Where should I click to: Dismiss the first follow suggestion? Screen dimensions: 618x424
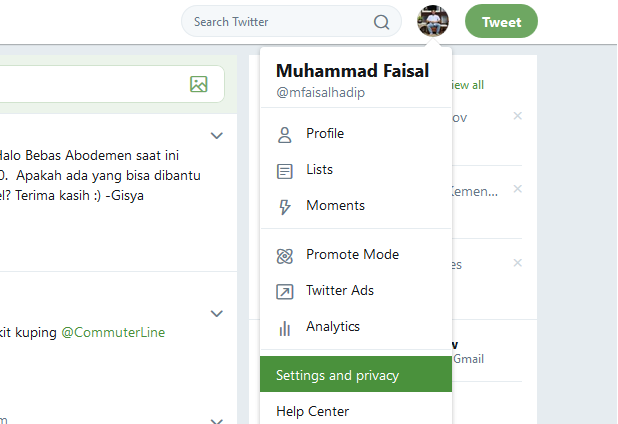click(x=517, y=116)
